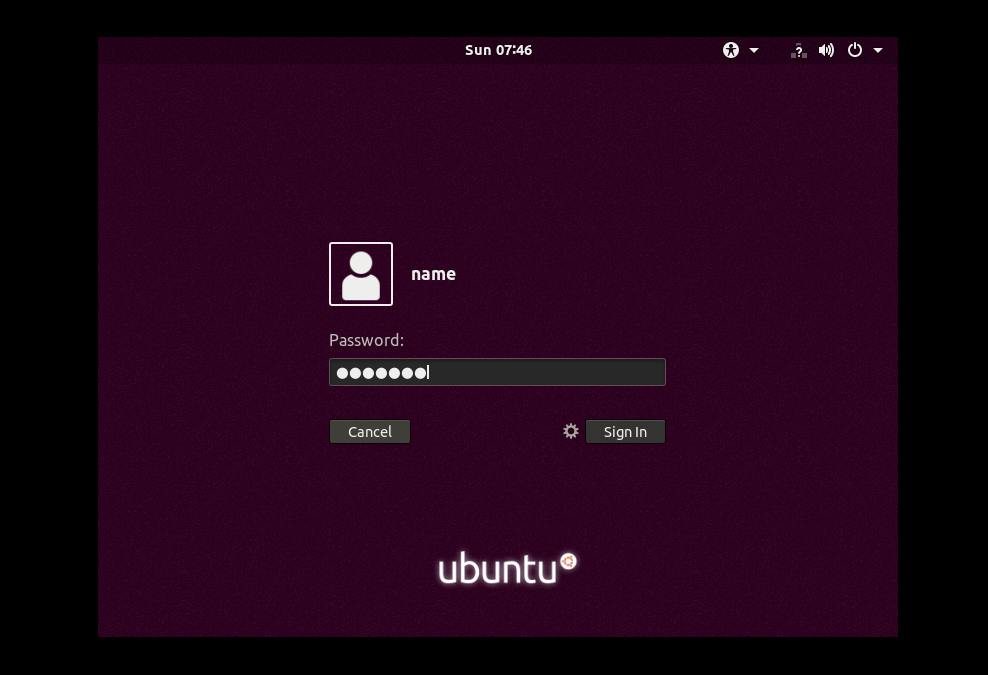Screen dimensions: 988x675
Task: Open the accessibility menu icon
Action: pos(731,49)
